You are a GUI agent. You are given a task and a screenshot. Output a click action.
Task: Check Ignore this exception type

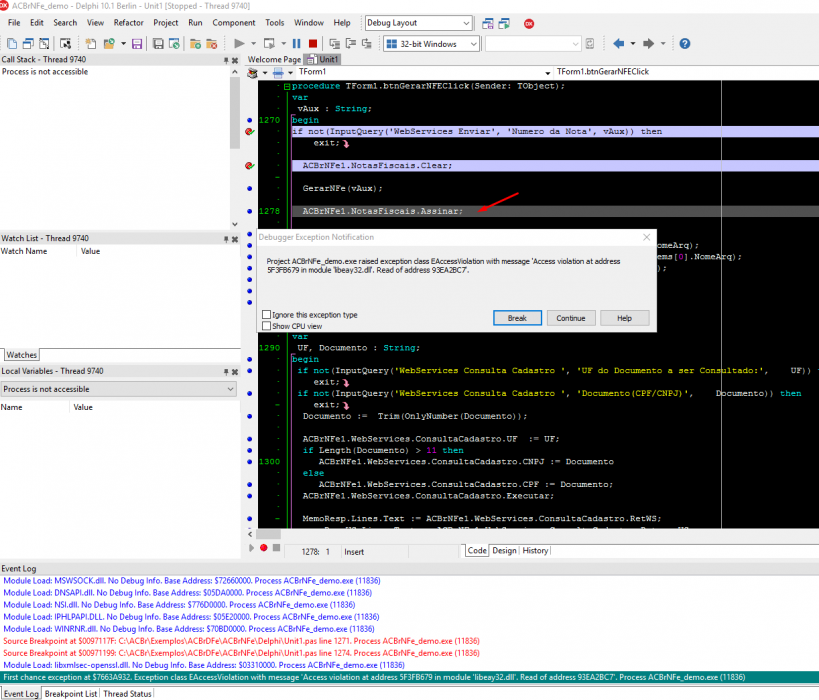click(266, 314)
